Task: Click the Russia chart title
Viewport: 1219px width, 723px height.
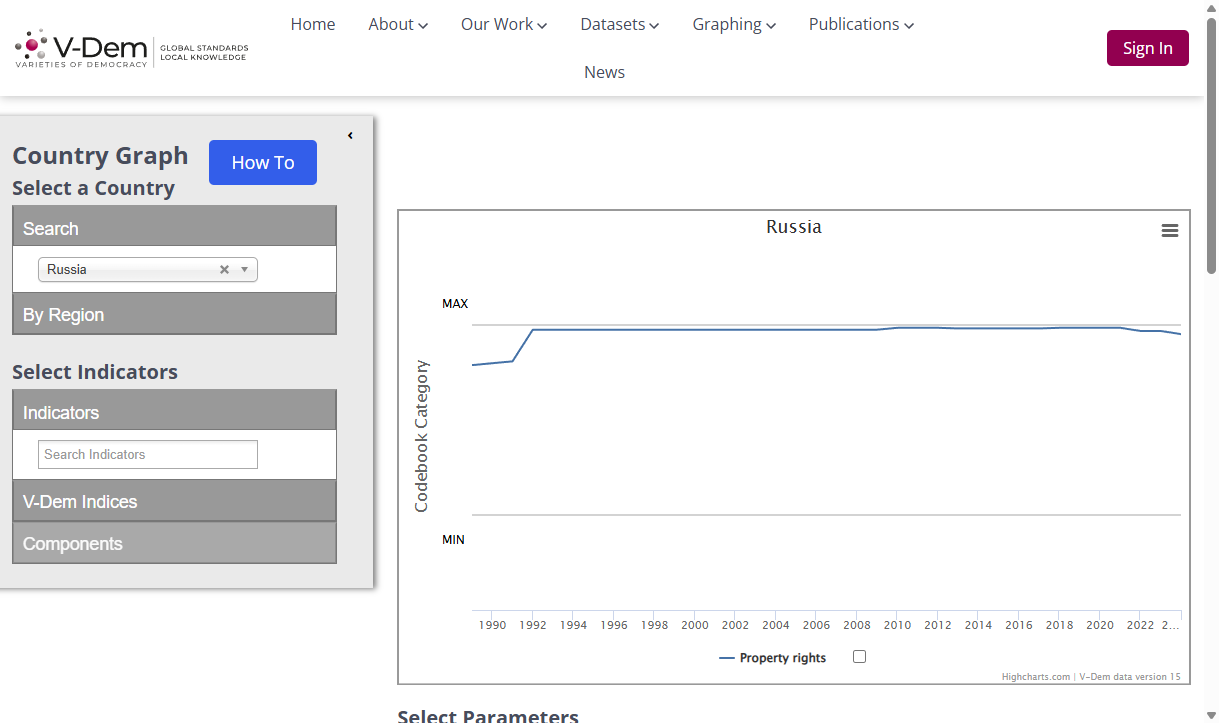Action: 794,227
